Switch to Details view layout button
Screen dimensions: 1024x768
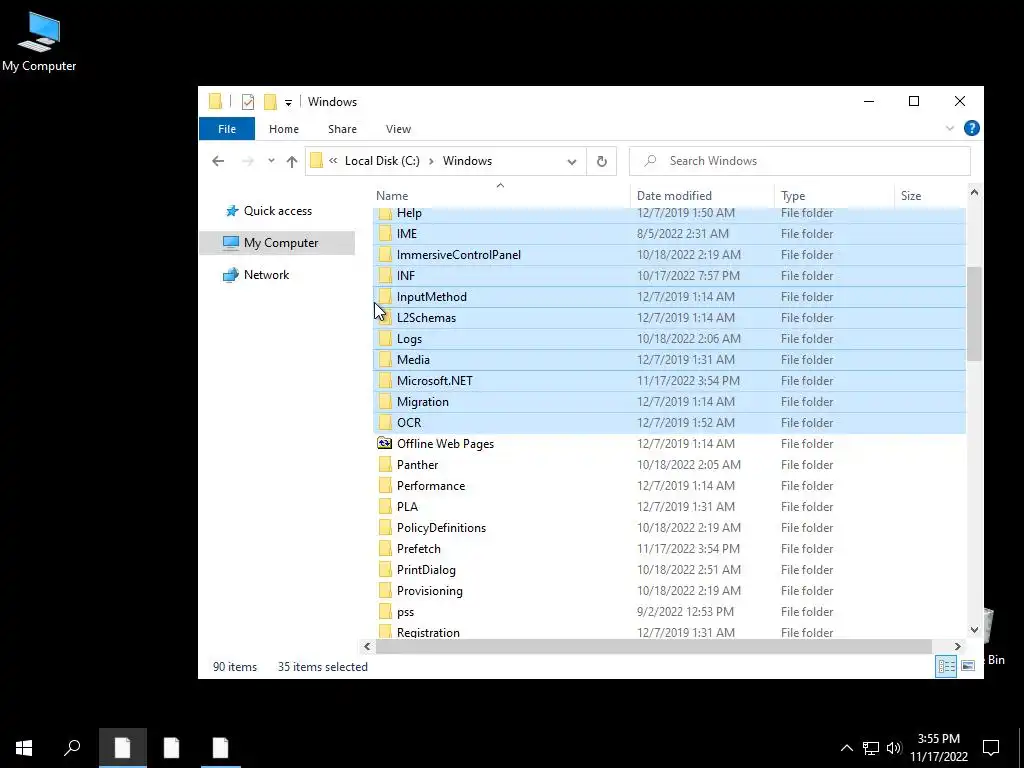[x=946, y=666]
